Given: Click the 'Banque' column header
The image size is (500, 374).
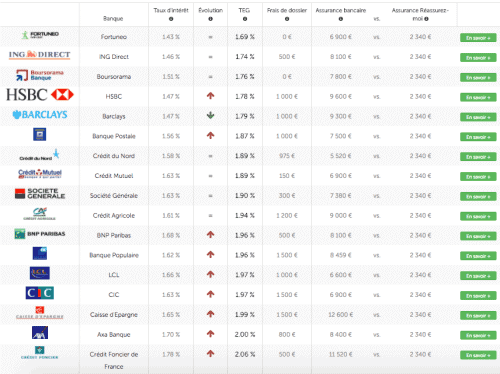Looking at the screenshot, I should (x=113, y=18).
